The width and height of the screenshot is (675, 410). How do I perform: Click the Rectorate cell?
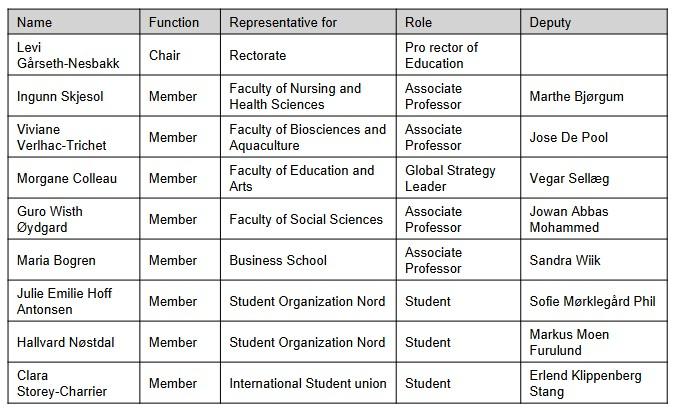tap(258, 55)
